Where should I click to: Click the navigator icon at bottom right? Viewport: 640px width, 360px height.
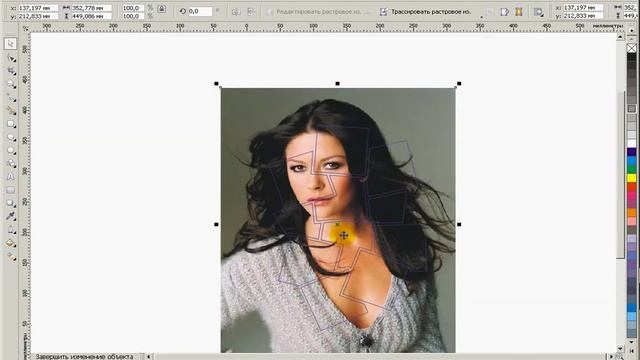pos(620,357)
